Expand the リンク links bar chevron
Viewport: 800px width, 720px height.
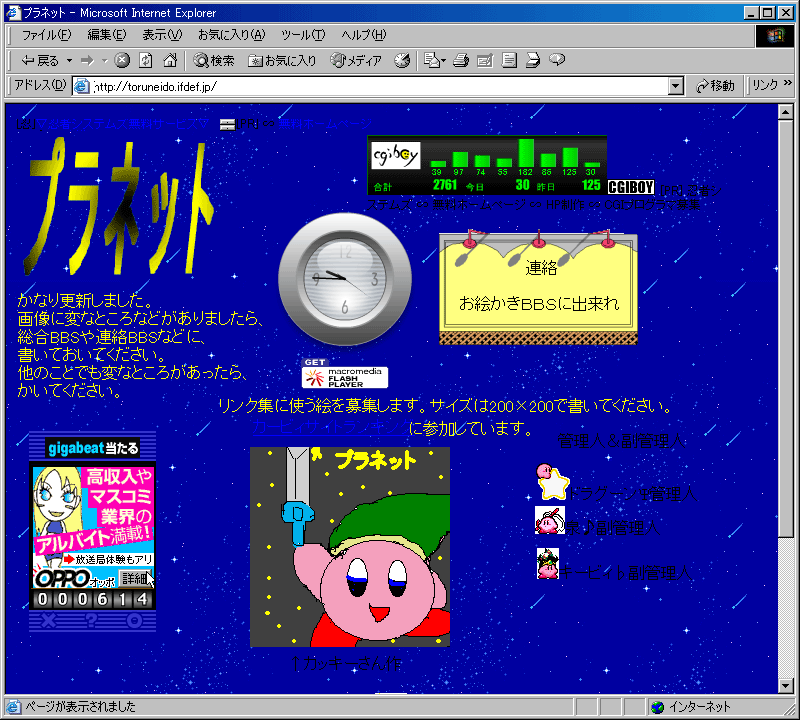point(787,83)
